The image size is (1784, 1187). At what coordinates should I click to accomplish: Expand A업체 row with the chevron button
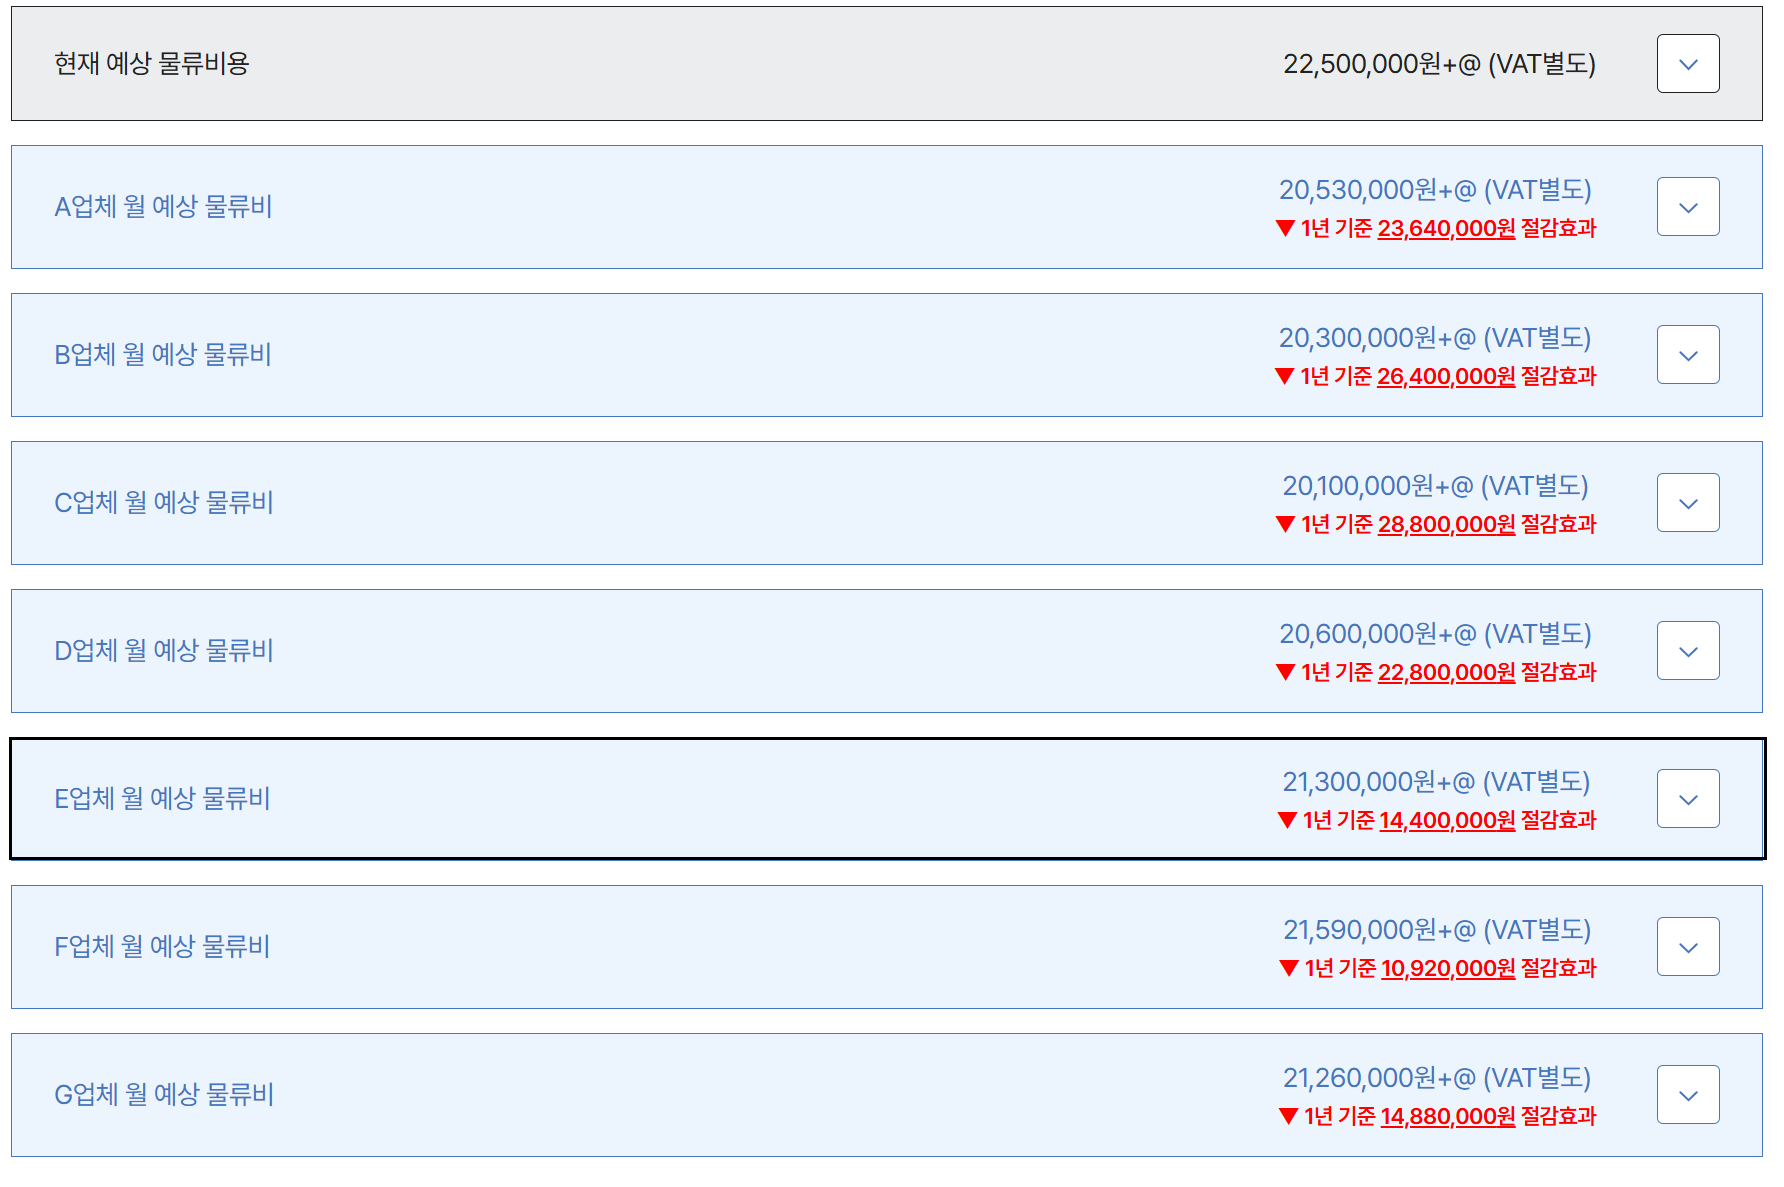point(1687,207)
